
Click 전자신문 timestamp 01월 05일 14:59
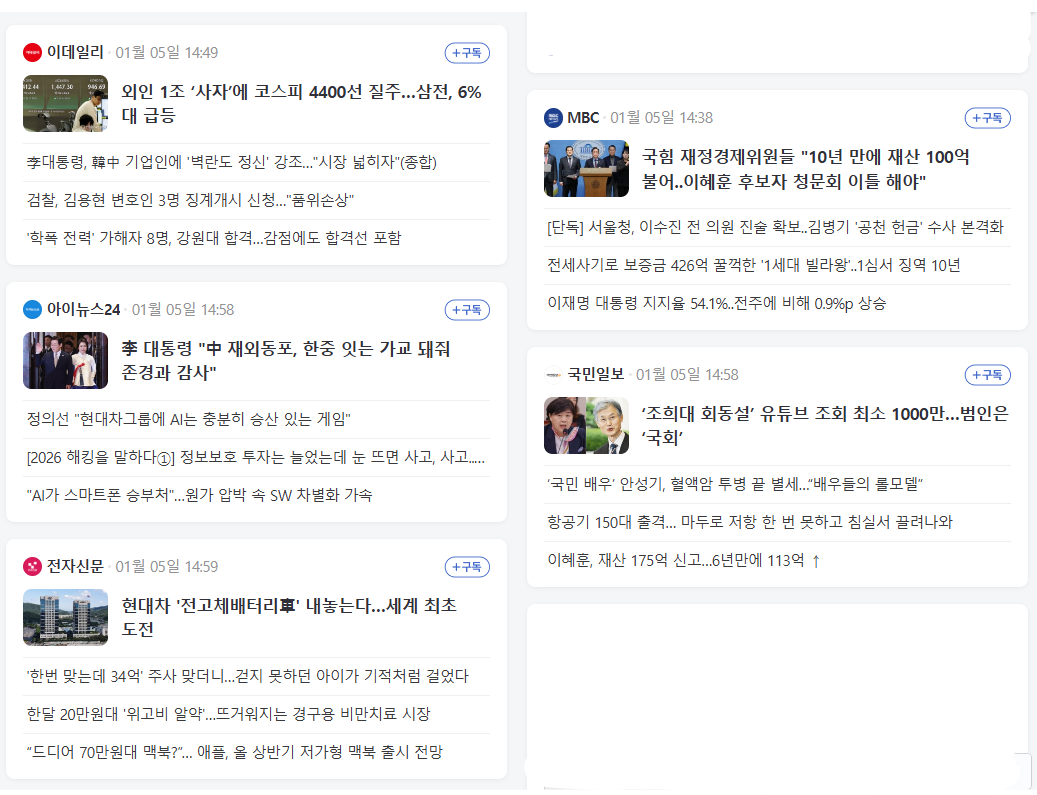click(x=167, y=567)
